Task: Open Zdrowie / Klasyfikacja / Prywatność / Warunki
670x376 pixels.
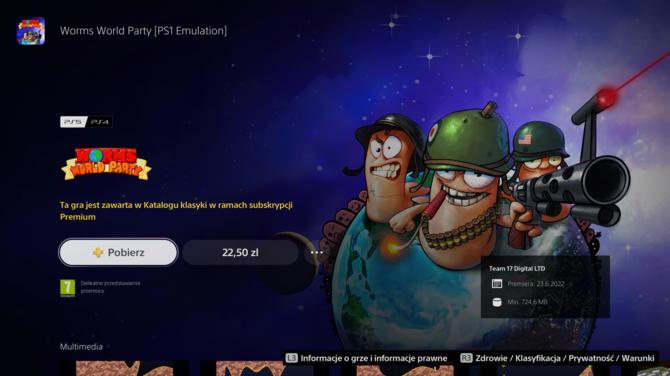Action: pos(564,358)
